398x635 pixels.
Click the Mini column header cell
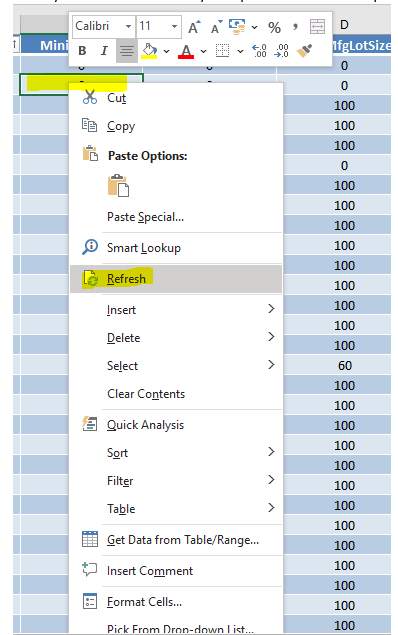pyautogui.click(x=45, y=45)
